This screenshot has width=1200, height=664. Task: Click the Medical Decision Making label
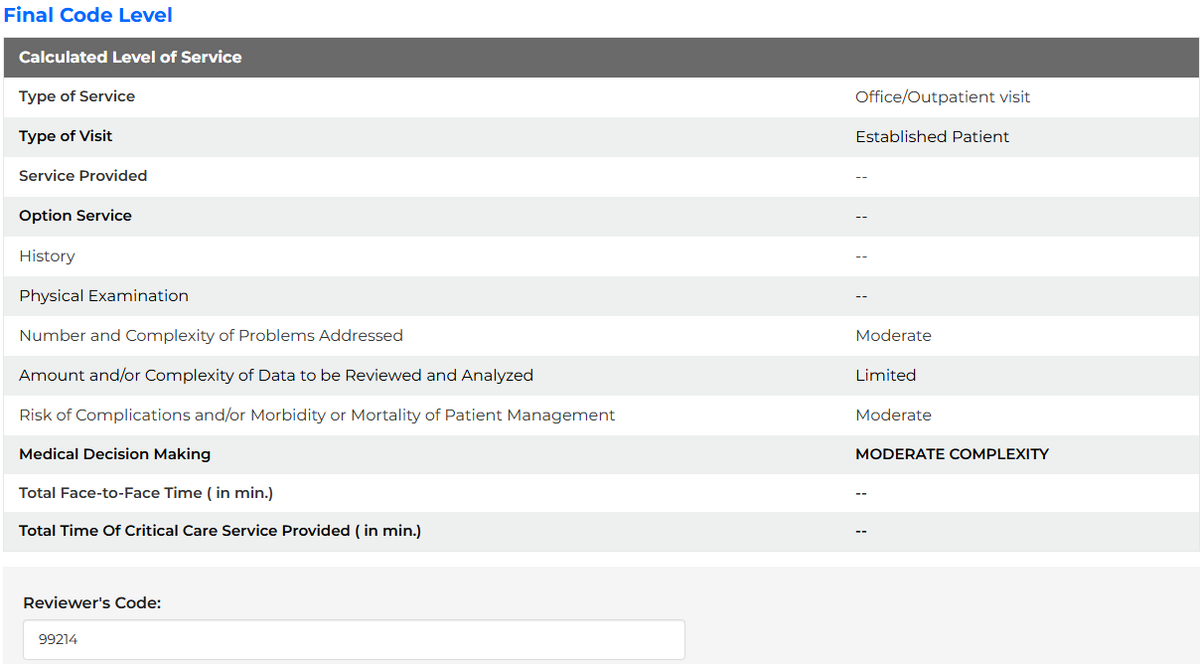click(115, 454)
